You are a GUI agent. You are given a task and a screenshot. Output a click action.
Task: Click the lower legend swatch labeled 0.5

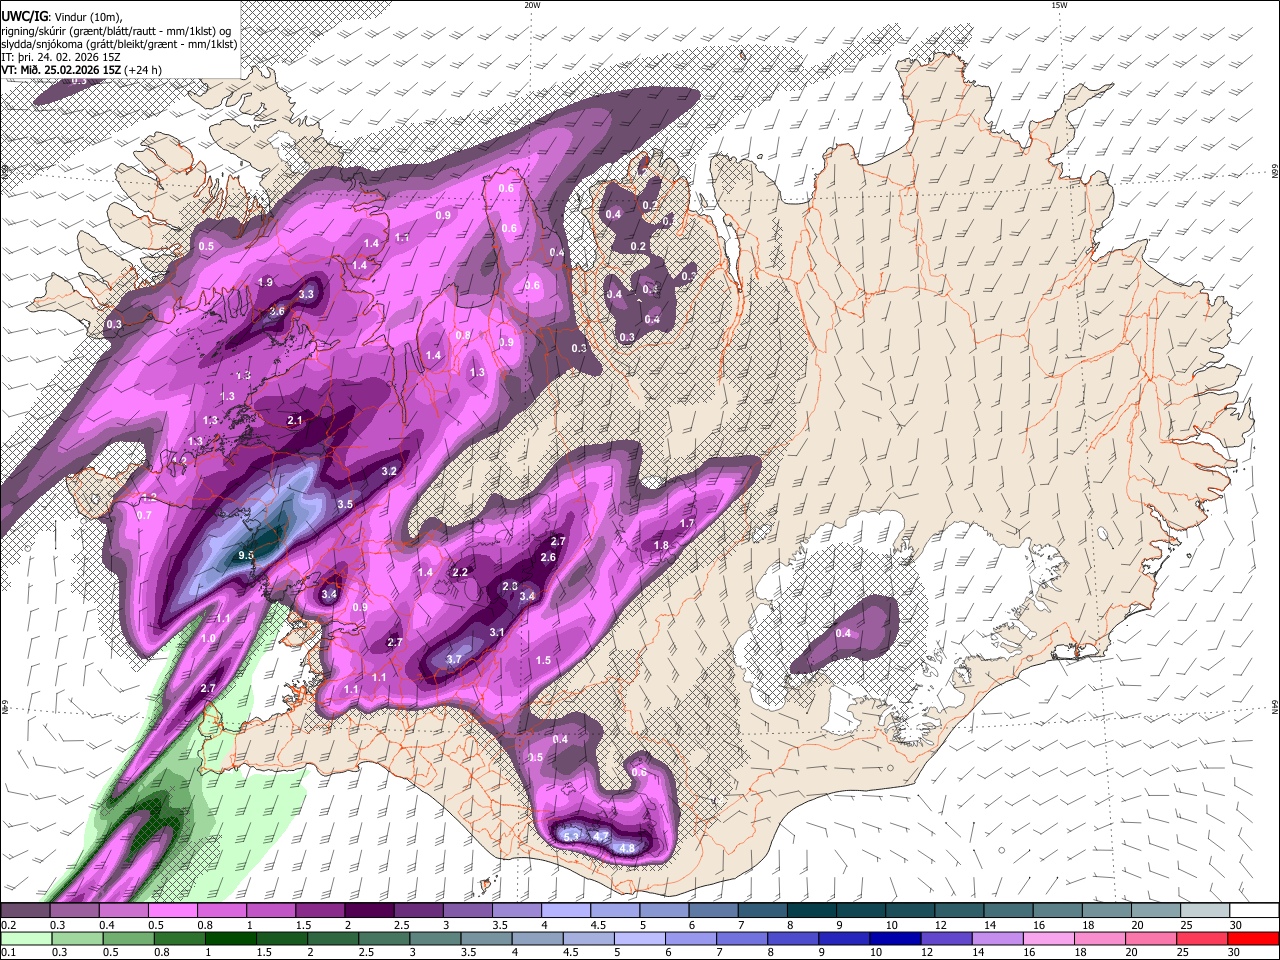click(128, 938)
